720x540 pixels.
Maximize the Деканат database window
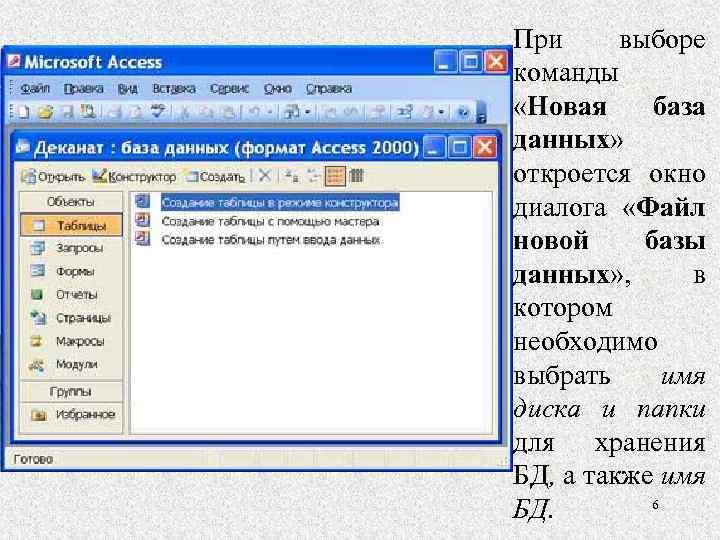tap(460, 147)
